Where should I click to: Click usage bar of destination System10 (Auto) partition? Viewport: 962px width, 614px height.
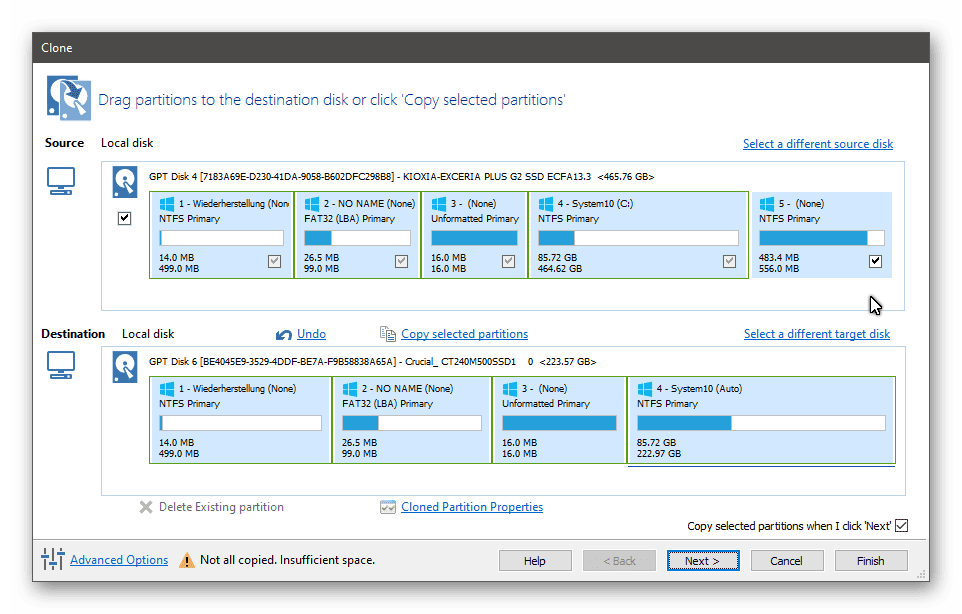coord(761,423)
